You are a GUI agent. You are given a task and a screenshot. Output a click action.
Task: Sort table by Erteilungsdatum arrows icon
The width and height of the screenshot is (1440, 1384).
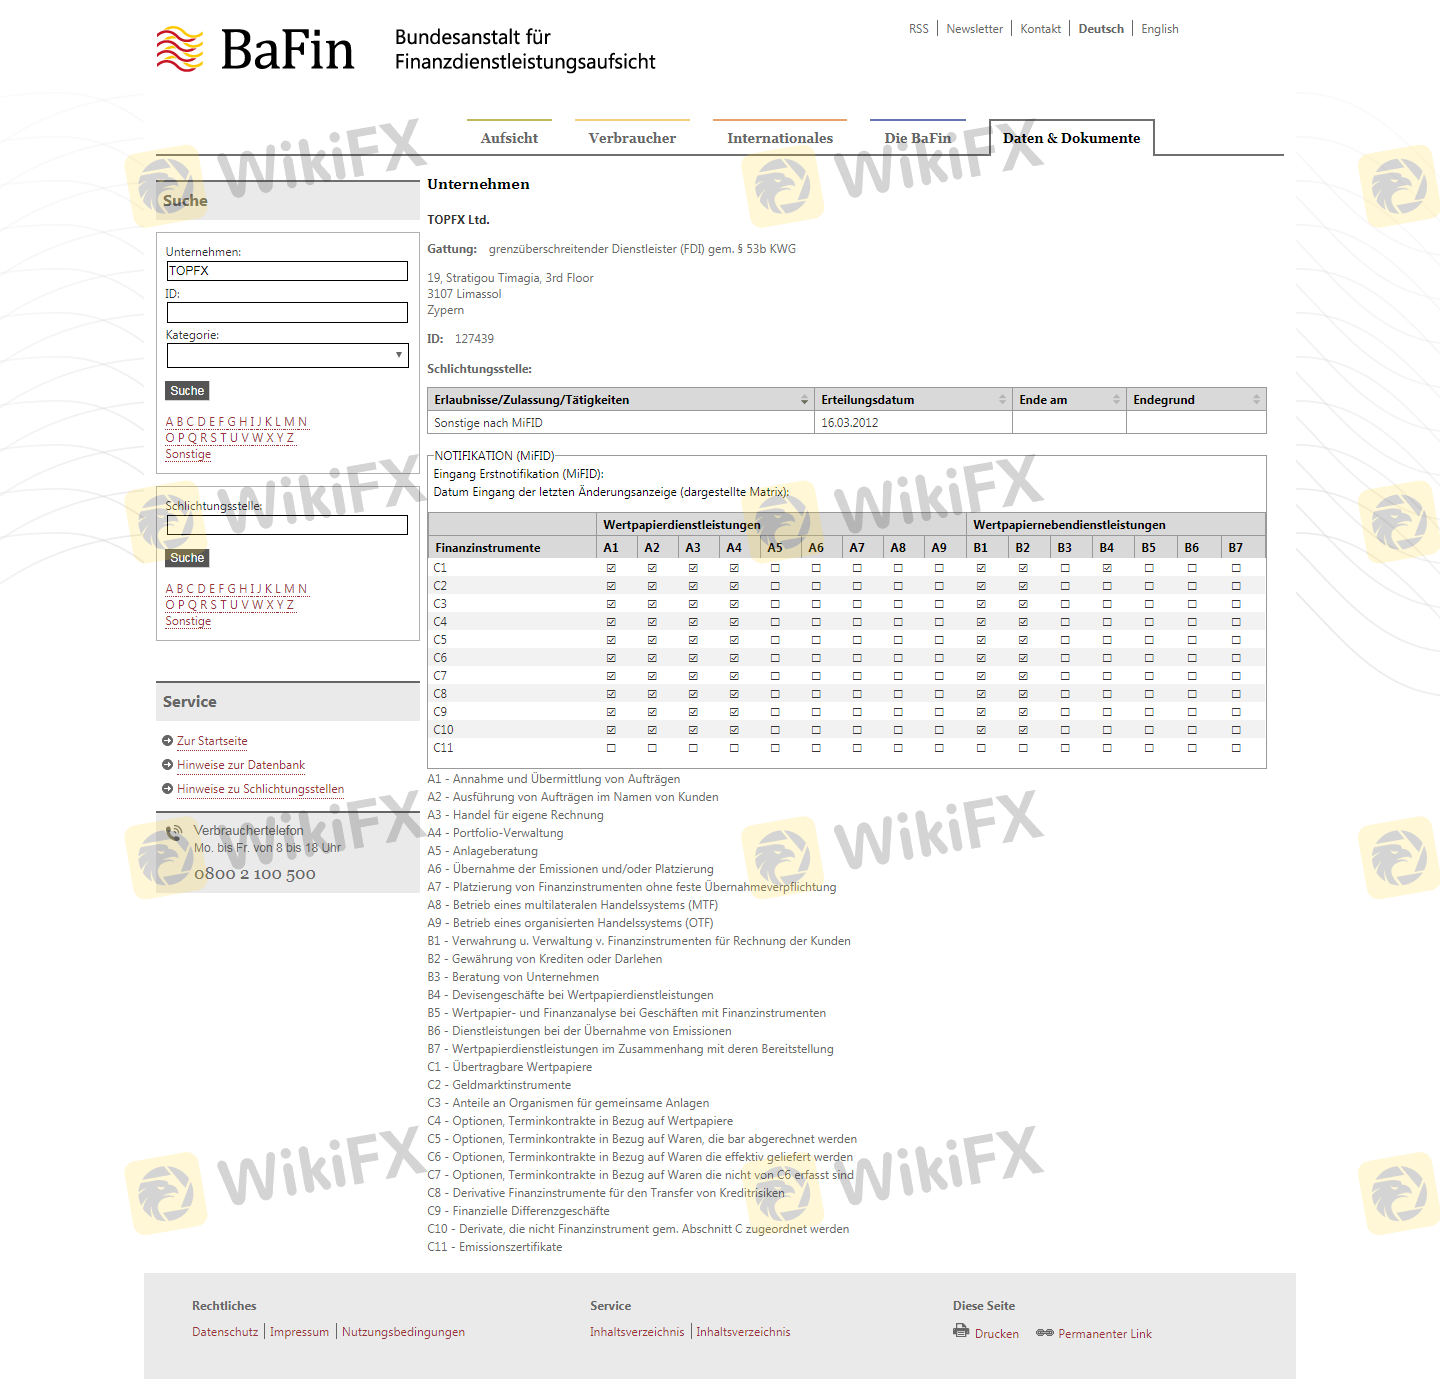[x=1002, y=400]
